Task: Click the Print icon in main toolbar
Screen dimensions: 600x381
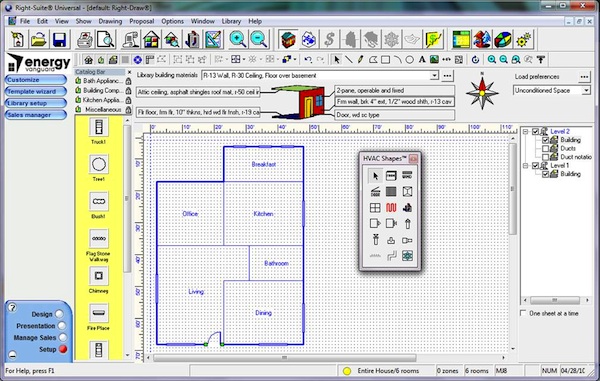Action: [85, 39]
